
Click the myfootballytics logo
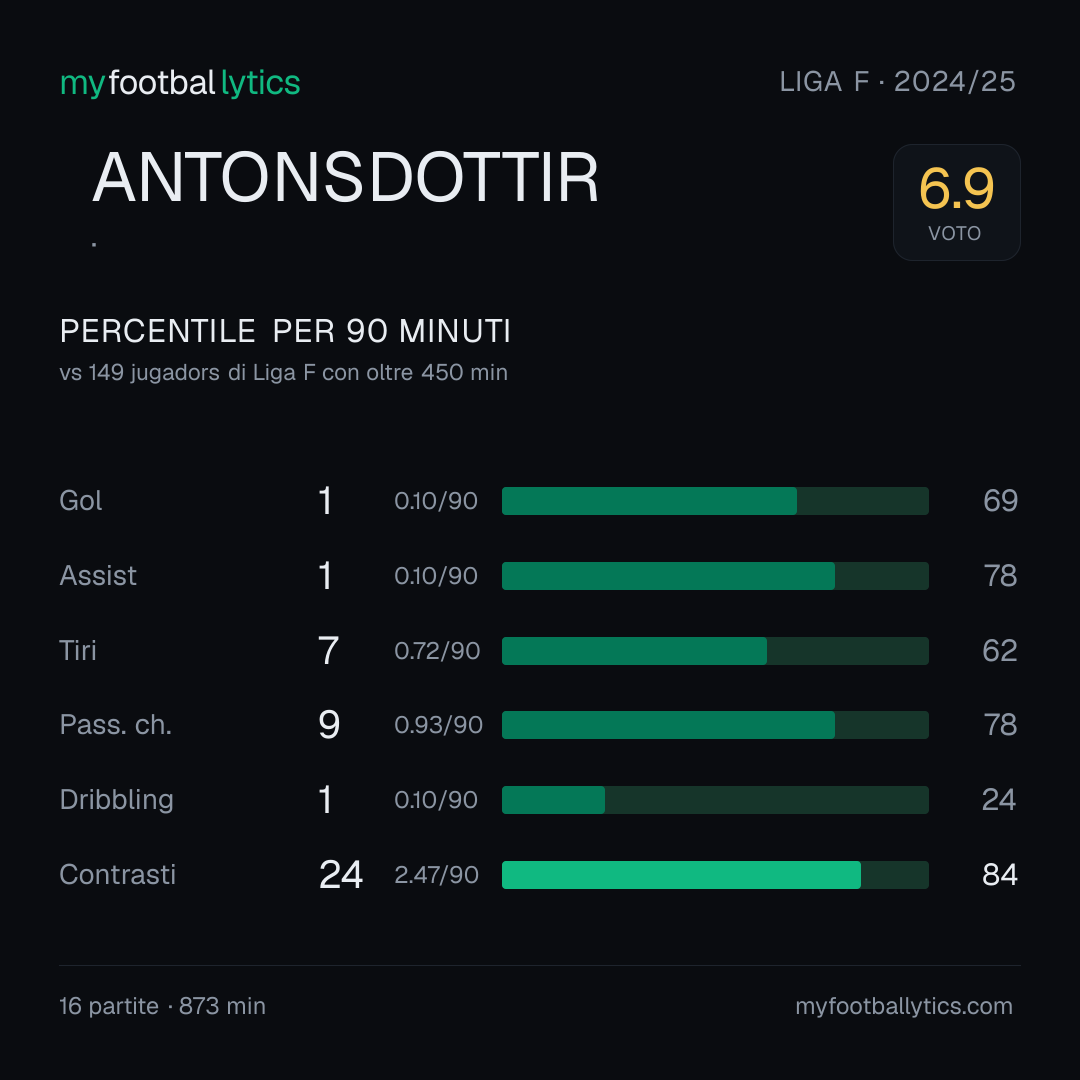(x=180, y=83)
